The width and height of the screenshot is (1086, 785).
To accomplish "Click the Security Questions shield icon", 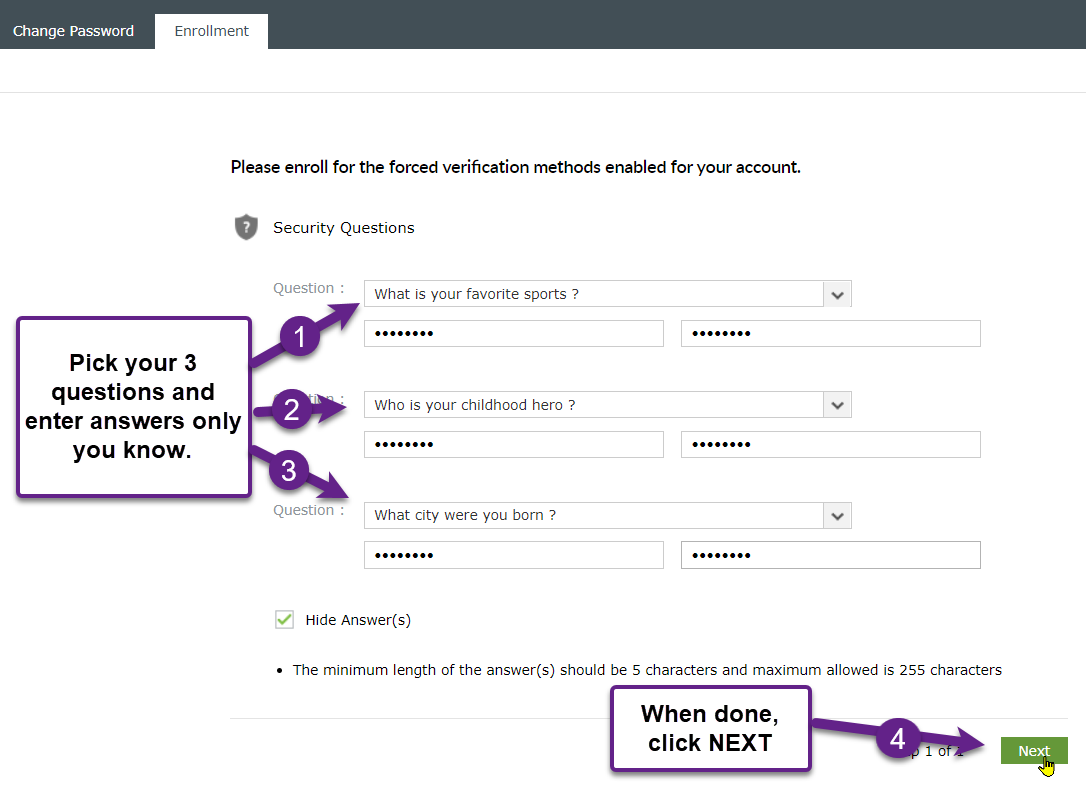I will (x=246, y=227).
